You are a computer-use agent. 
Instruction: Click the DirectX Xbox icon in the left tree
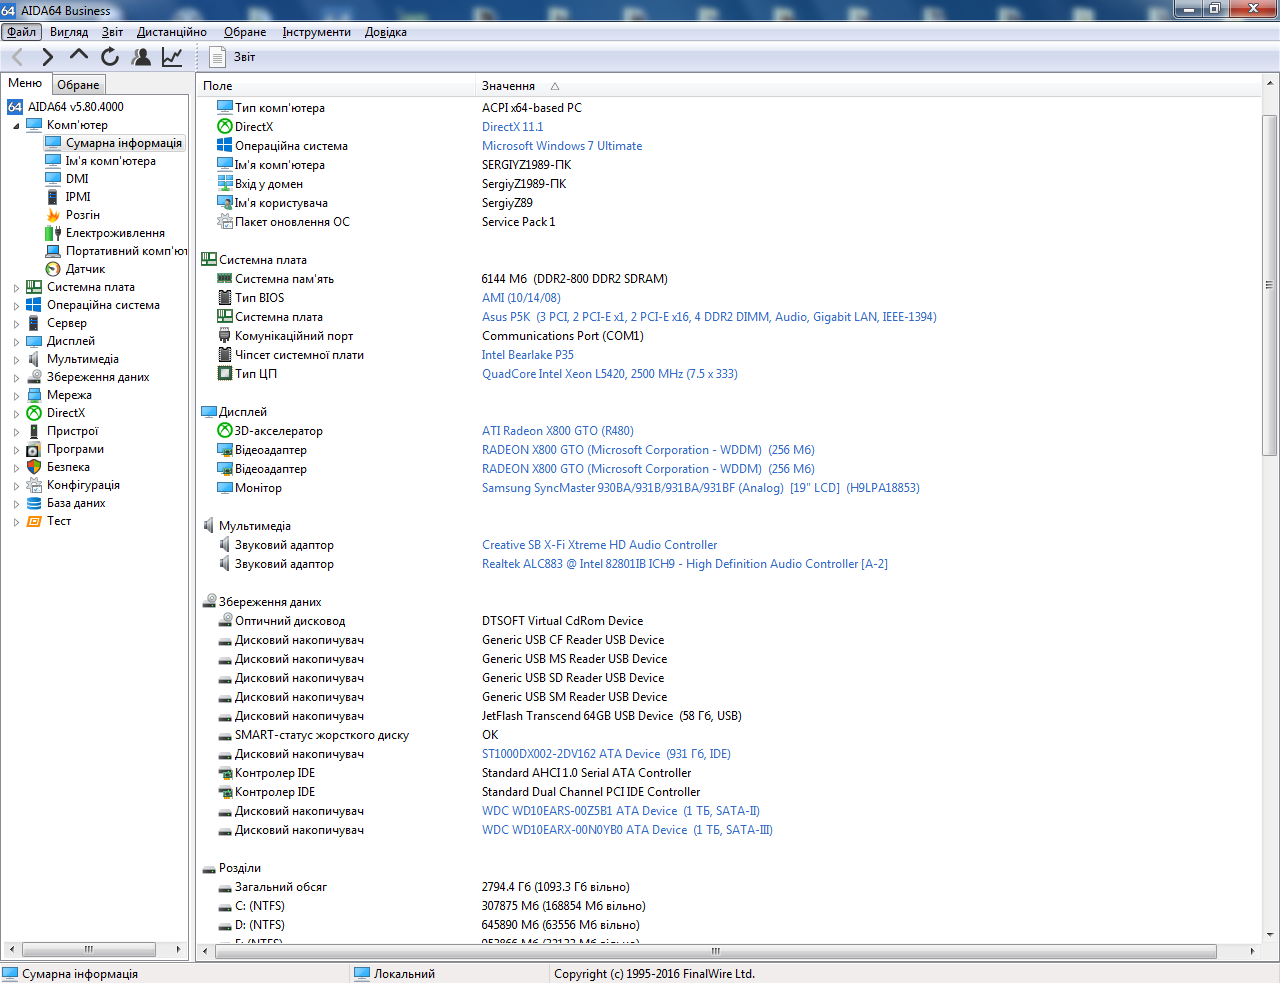(x=34, y=413)
